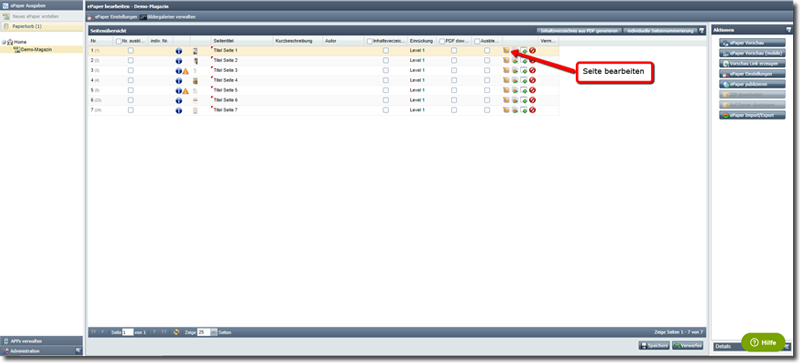Click the ePaper publizieren button
800x363 pixels.
click(753, 84)
